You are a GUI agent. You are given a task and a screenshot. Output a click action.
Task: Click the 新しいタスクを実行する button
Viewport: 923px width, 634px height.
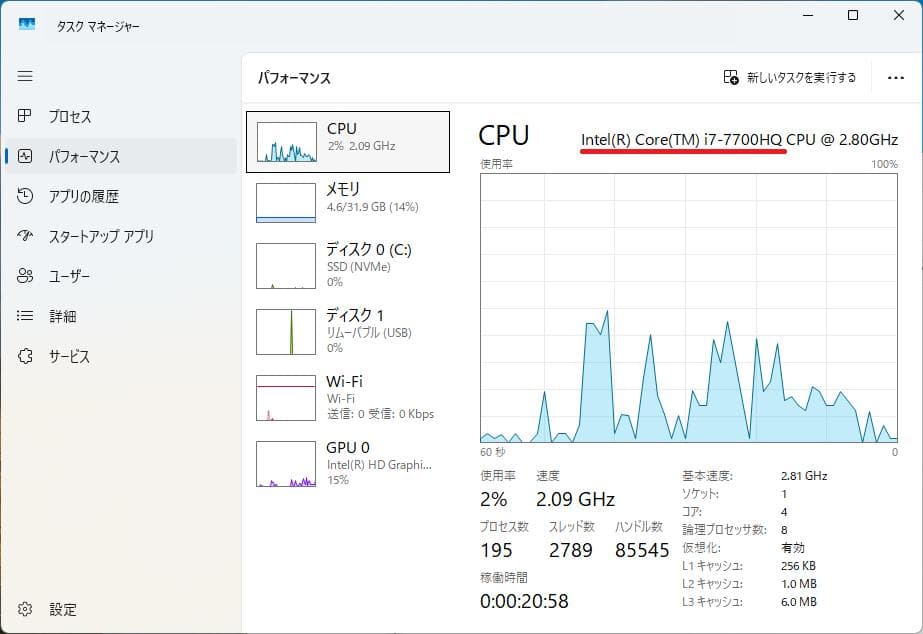790,77
